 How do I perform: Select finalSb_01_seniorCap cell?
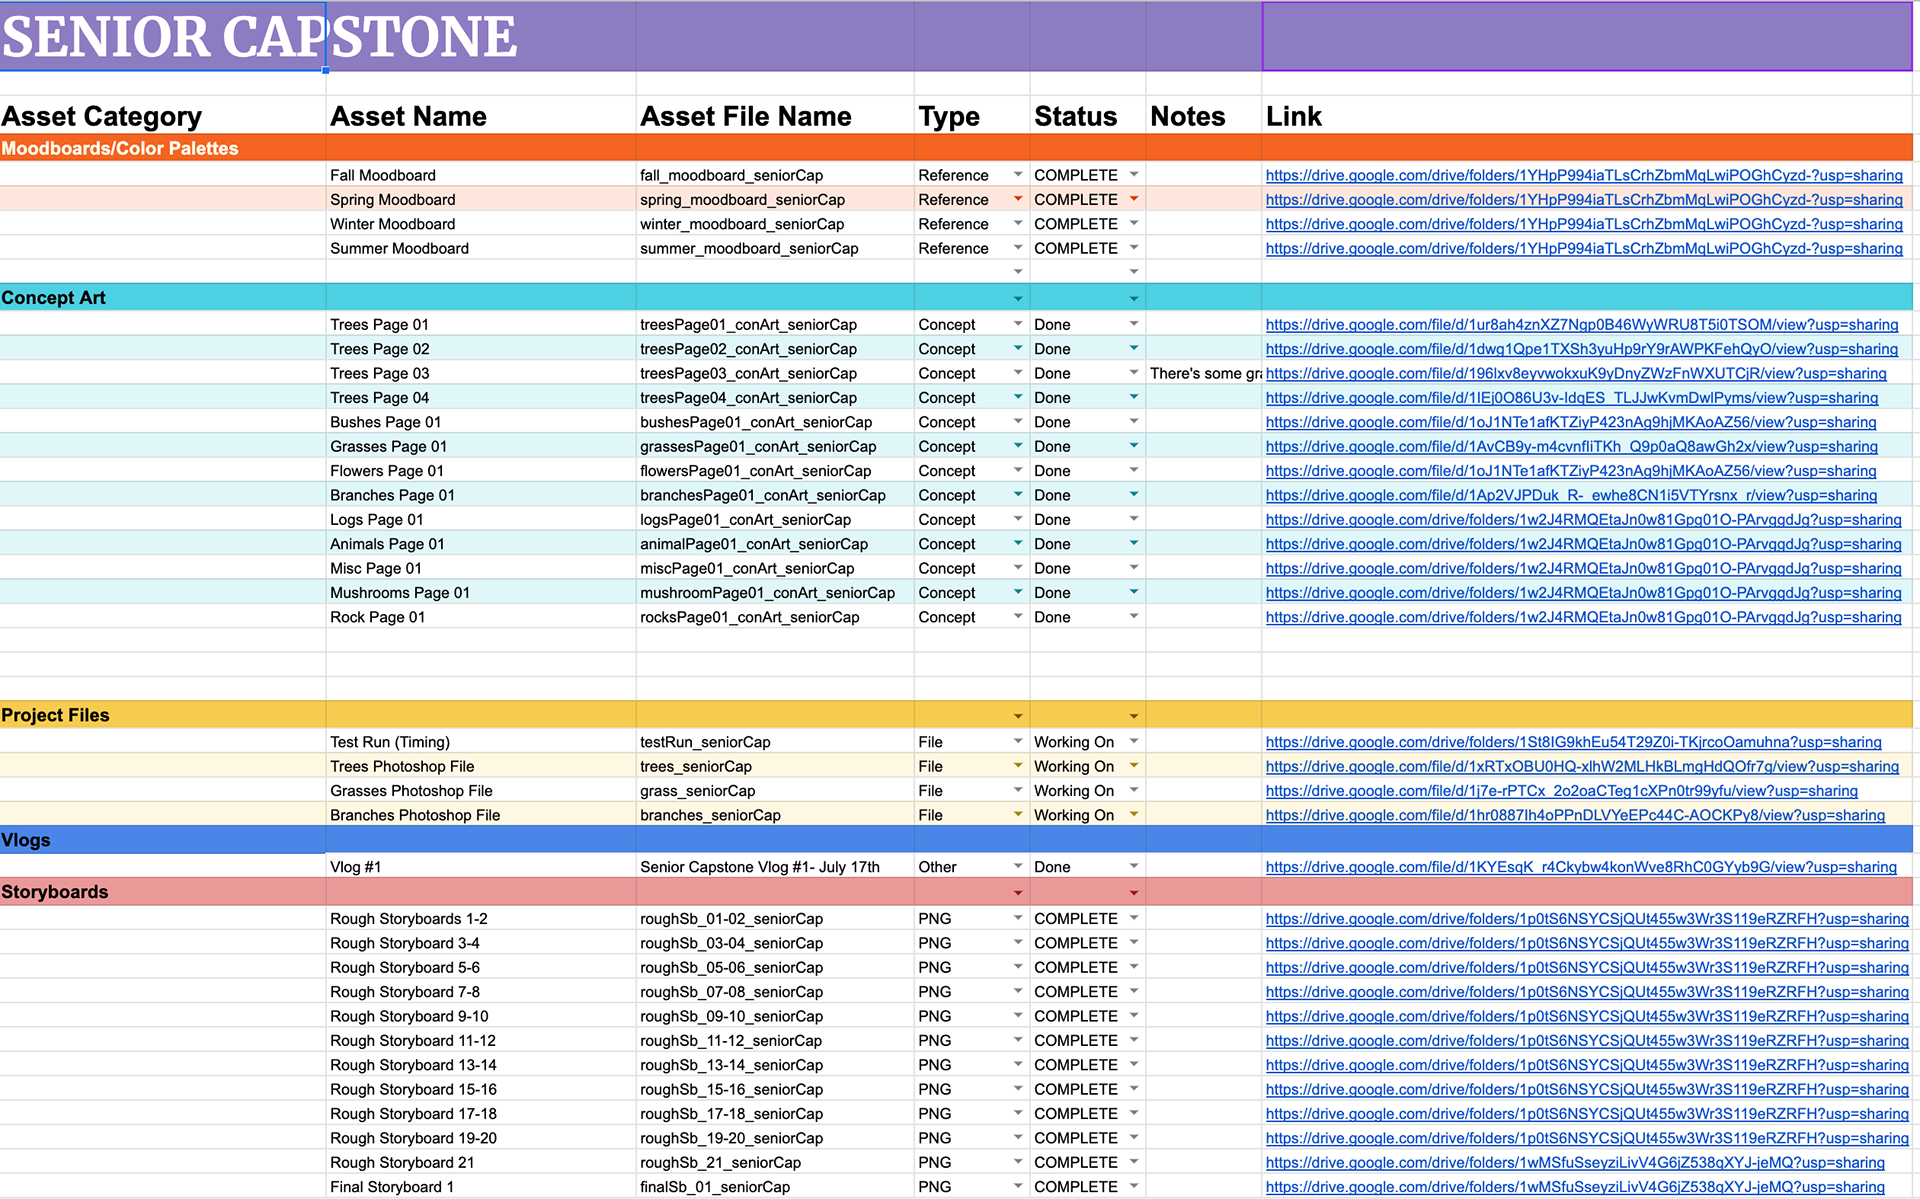(775, 1186)
